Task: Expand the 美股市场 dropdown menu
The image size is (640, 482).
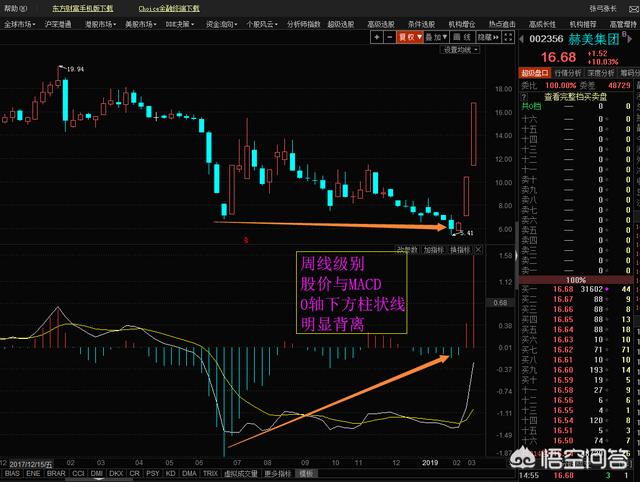Action: 140,24
